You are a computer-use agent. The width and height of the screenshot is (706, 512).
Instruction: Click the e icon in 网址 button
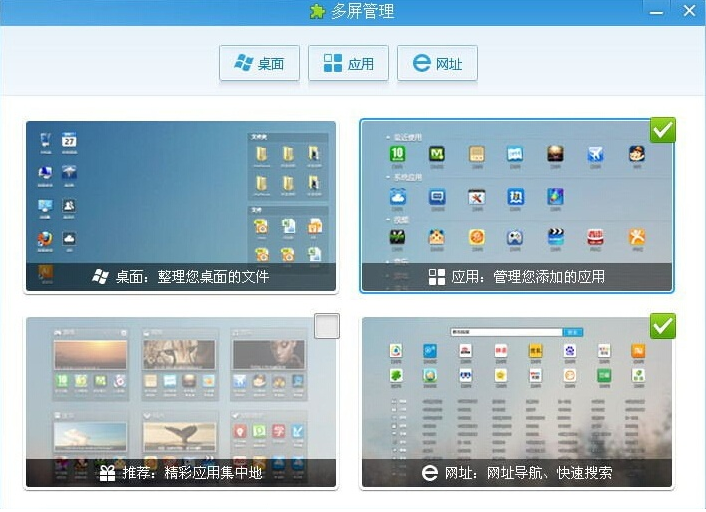(422, 63)
